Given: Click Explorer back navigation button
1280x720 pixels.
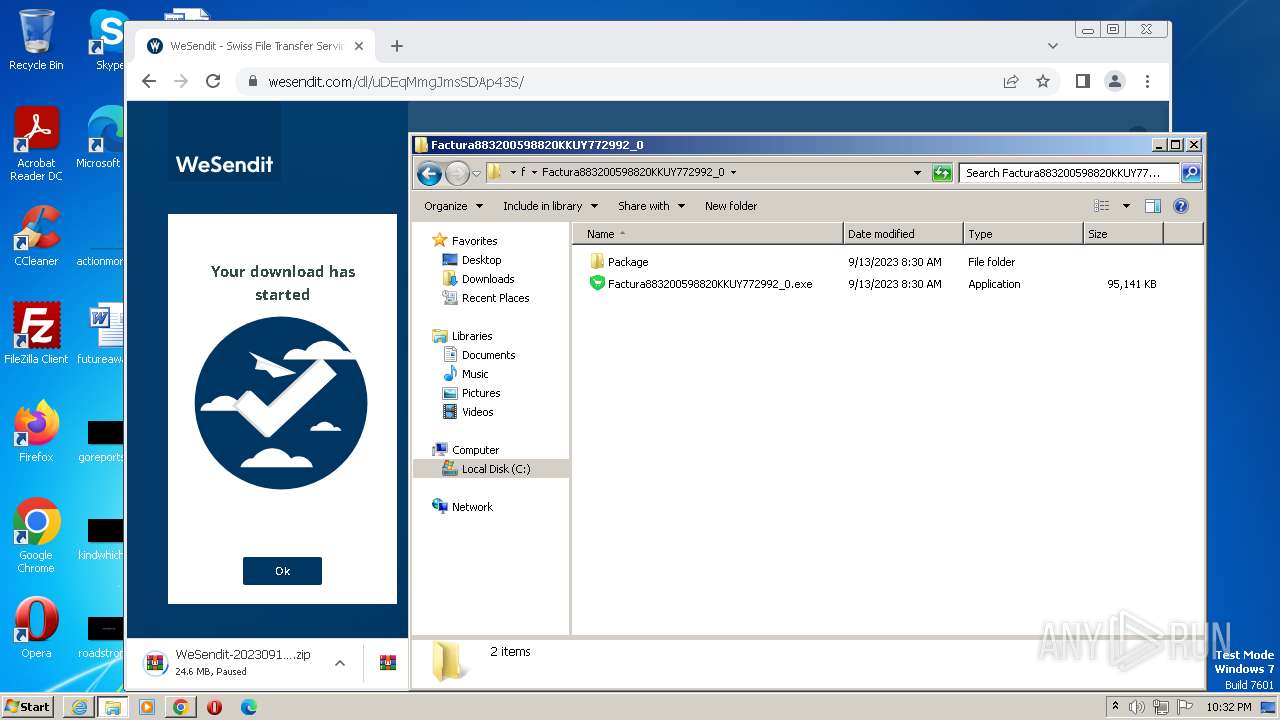Looking at the screenshot, I should coord(429,173).
